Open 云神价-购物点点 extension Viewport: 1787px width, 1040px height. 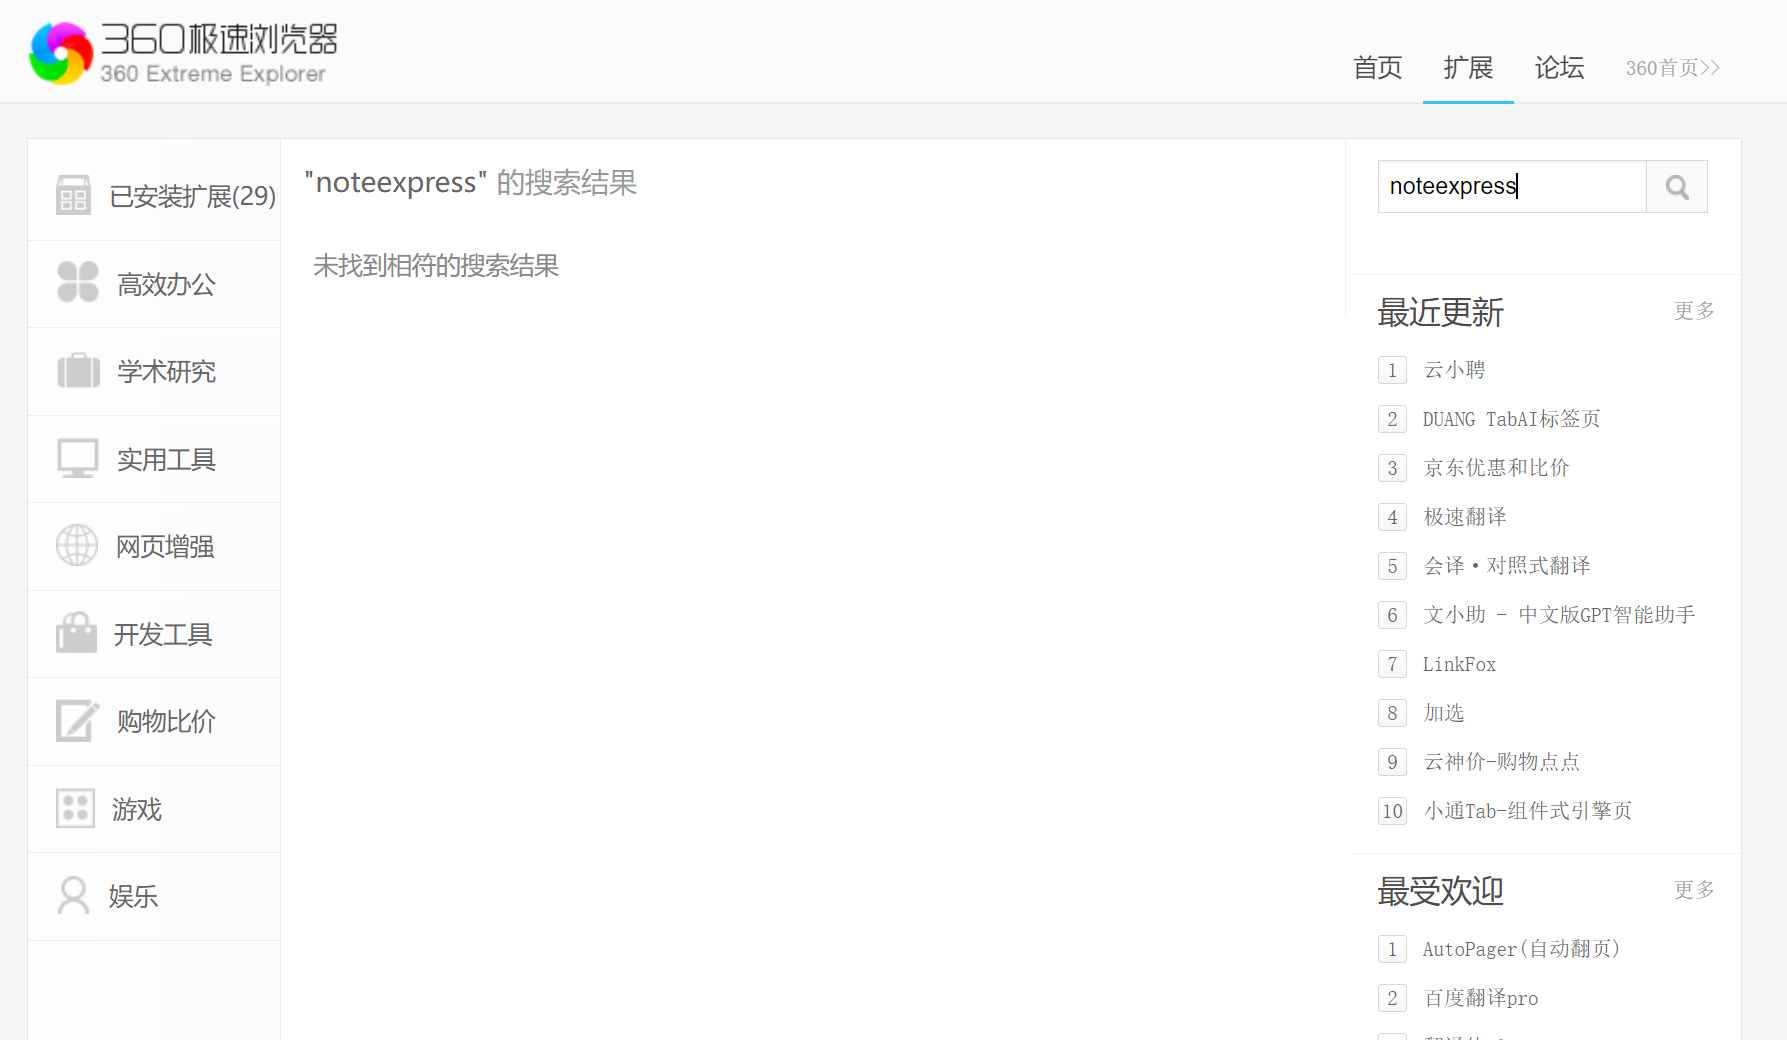(1501, 762)
